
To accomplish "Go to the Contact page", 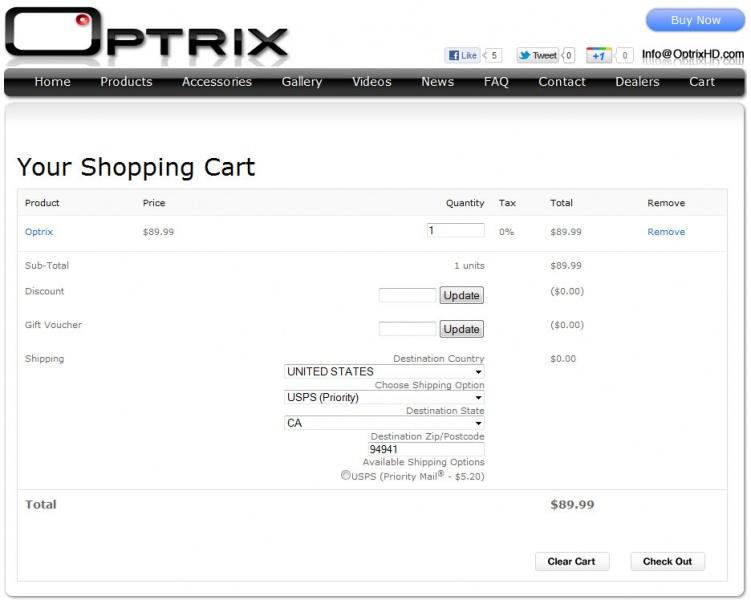I will [562, 82].
